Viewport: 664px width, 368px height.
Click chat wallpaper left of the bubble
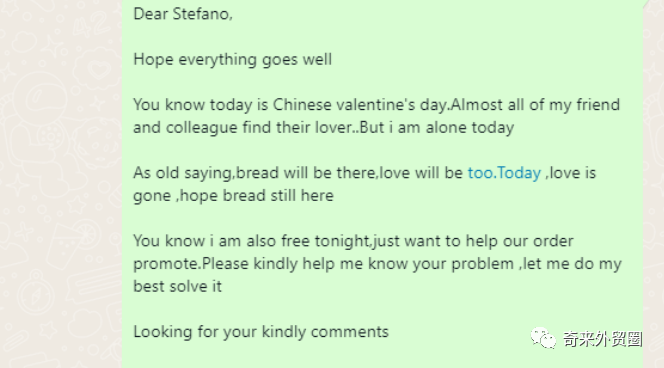[x=61, y=184]
